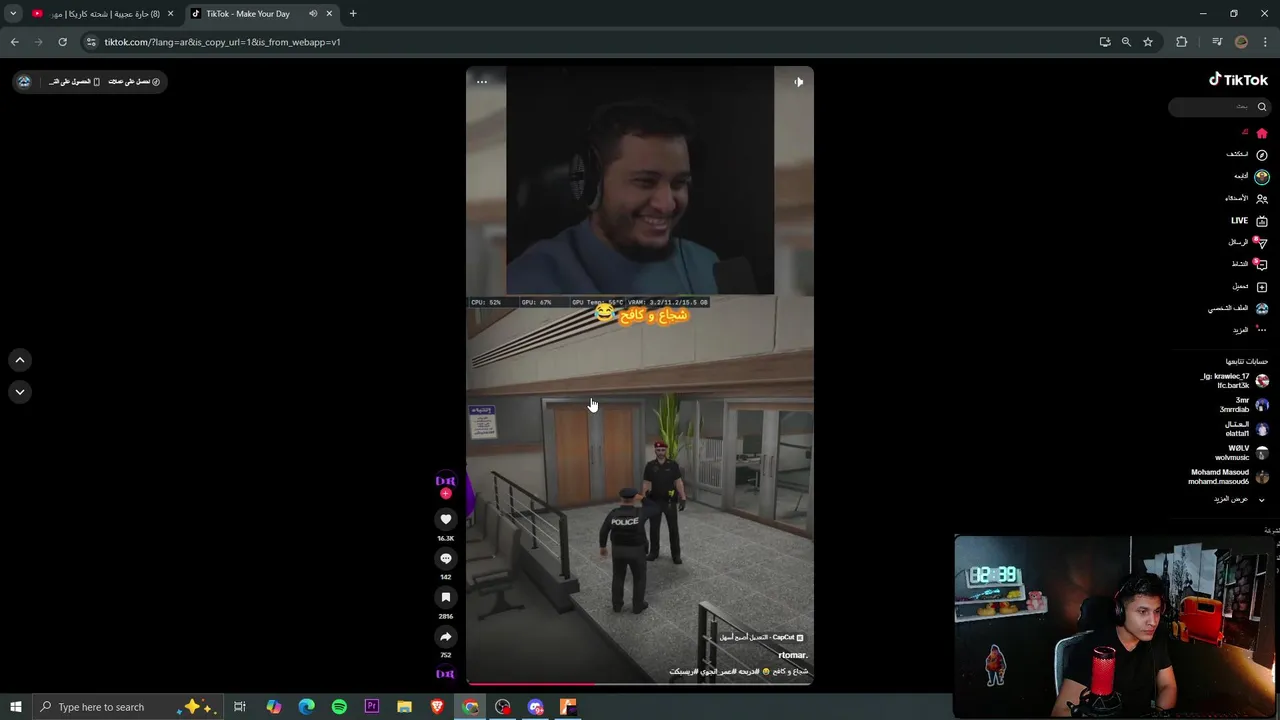Open the browser extensions puzzle icon
This screenshot has height=720, width=1280.
[x=1182, y=42]
